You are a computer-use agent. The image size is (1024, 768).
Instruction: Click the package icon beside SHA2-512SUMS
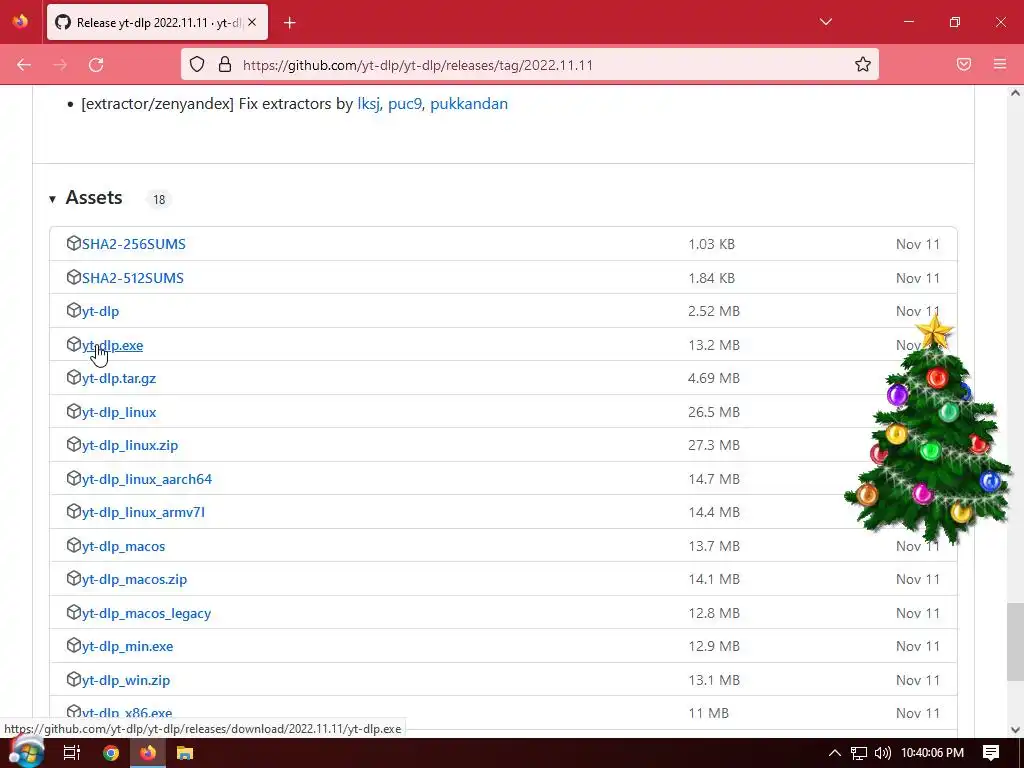pyautogui.click(x=73, y=277)
